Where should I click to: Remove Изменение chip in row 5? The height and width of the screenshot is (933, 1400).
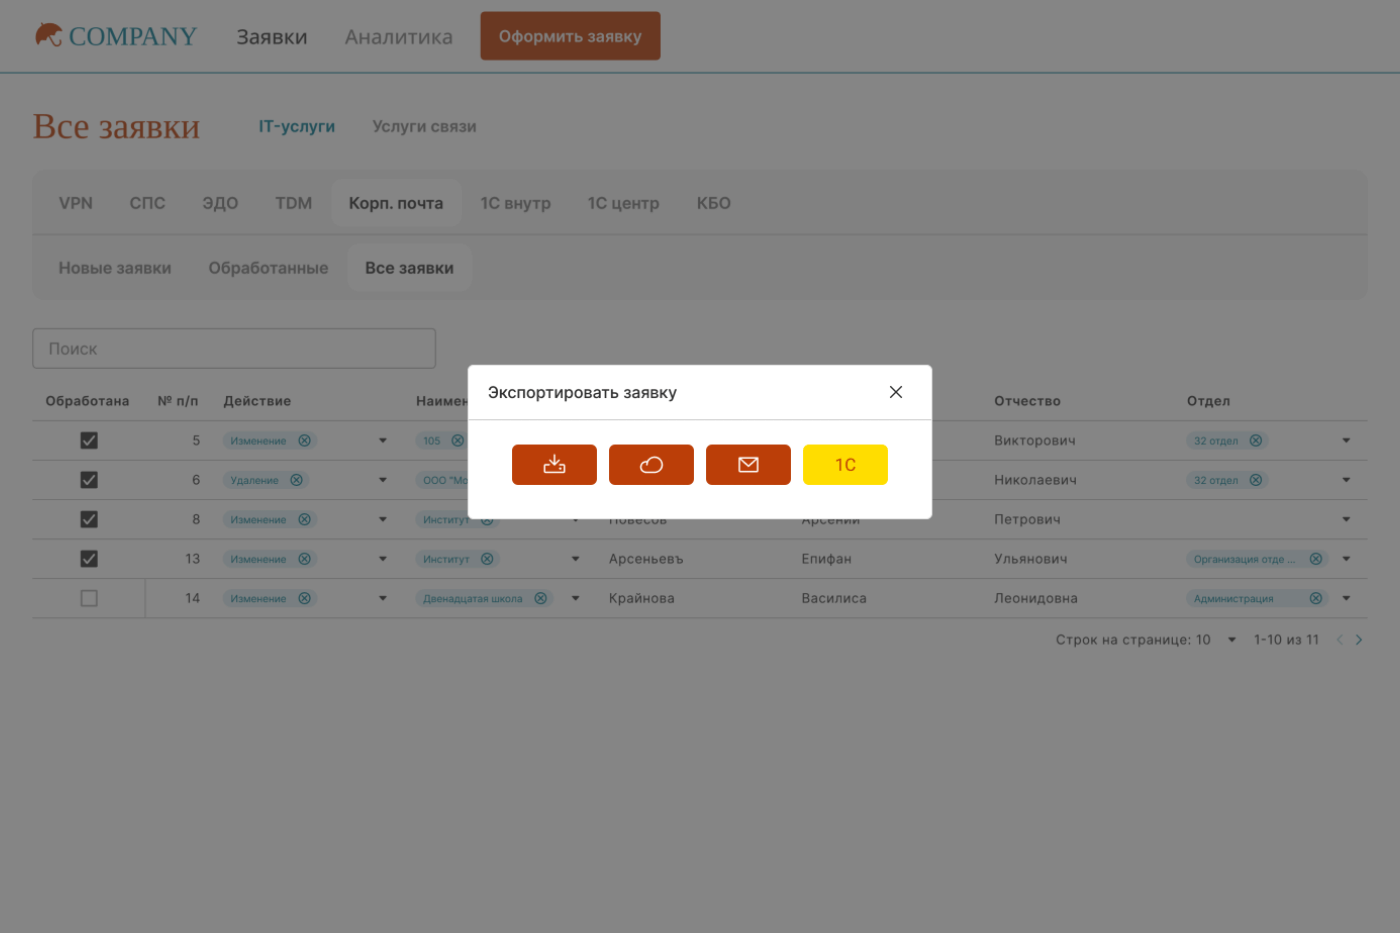tap(304, 440)
